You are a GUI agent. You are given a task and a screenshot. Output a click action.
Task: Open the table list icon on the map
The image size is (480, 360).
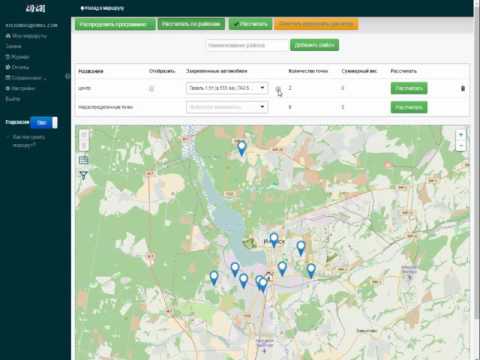[84, 160]
